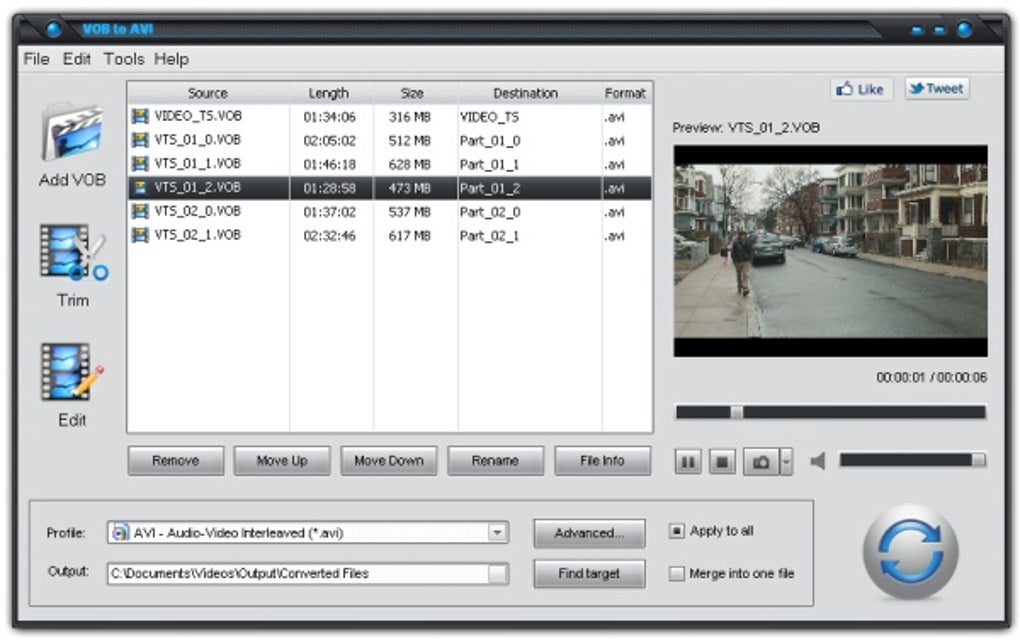Image resolution: width=1020 pixels, height=641 pixels.
Task: Sort by the Size column header
Action: click(x=412, y=93)
